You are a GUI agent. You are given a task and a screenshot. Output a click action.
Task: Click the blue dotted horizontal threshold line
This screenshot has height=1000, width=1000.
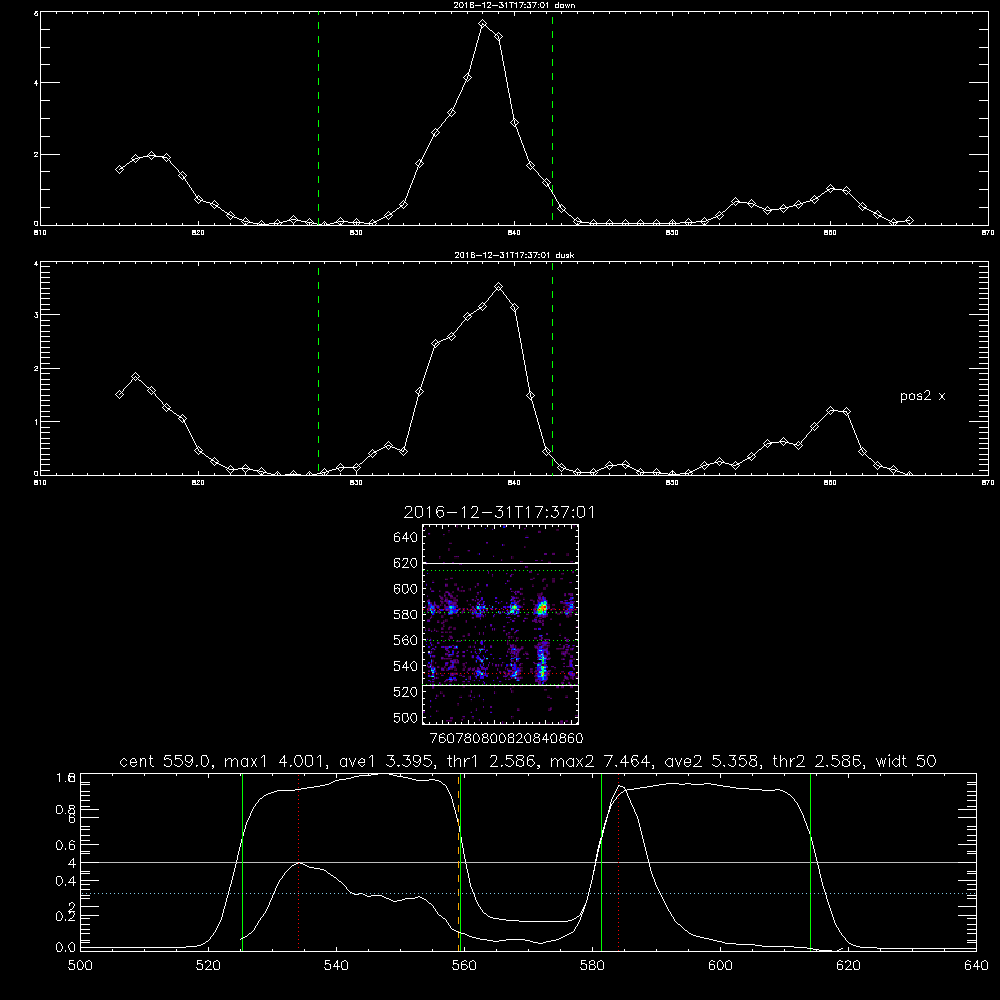tap(528, 893)
